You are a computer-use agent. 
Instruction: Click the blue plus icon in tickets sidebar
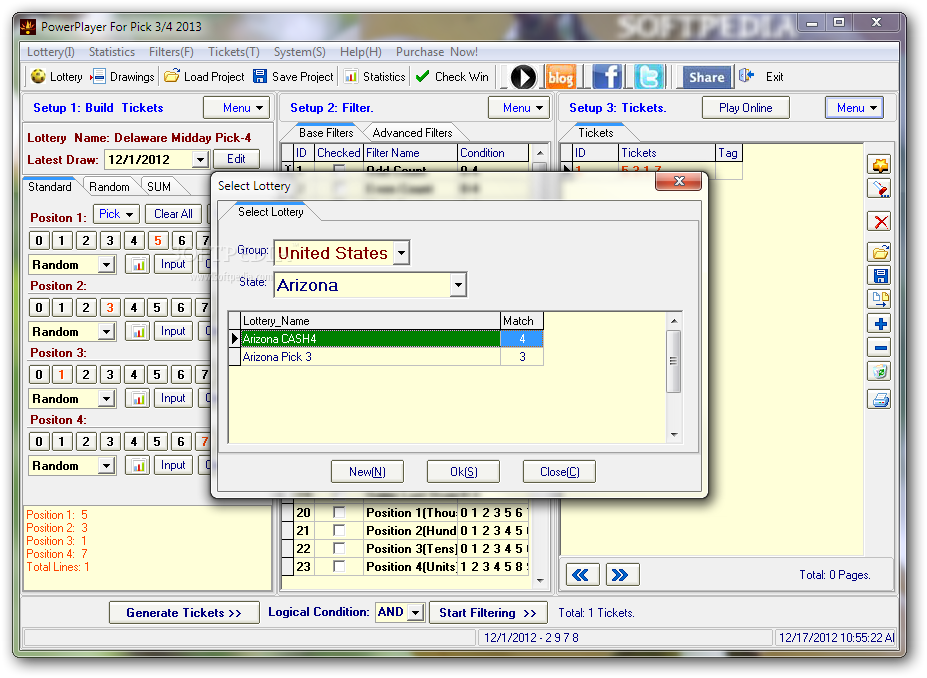[880, 324]
